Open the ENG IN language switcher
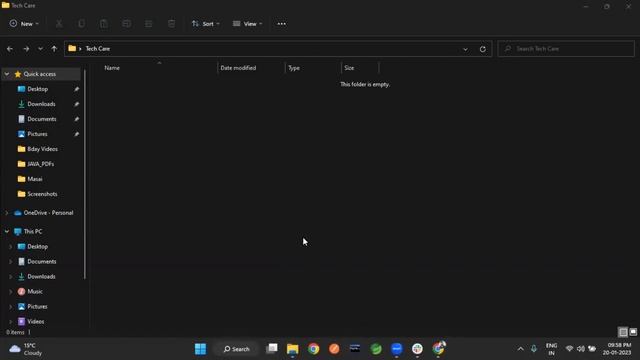Viewport: 640px width, 360px height. coord(551,349)
